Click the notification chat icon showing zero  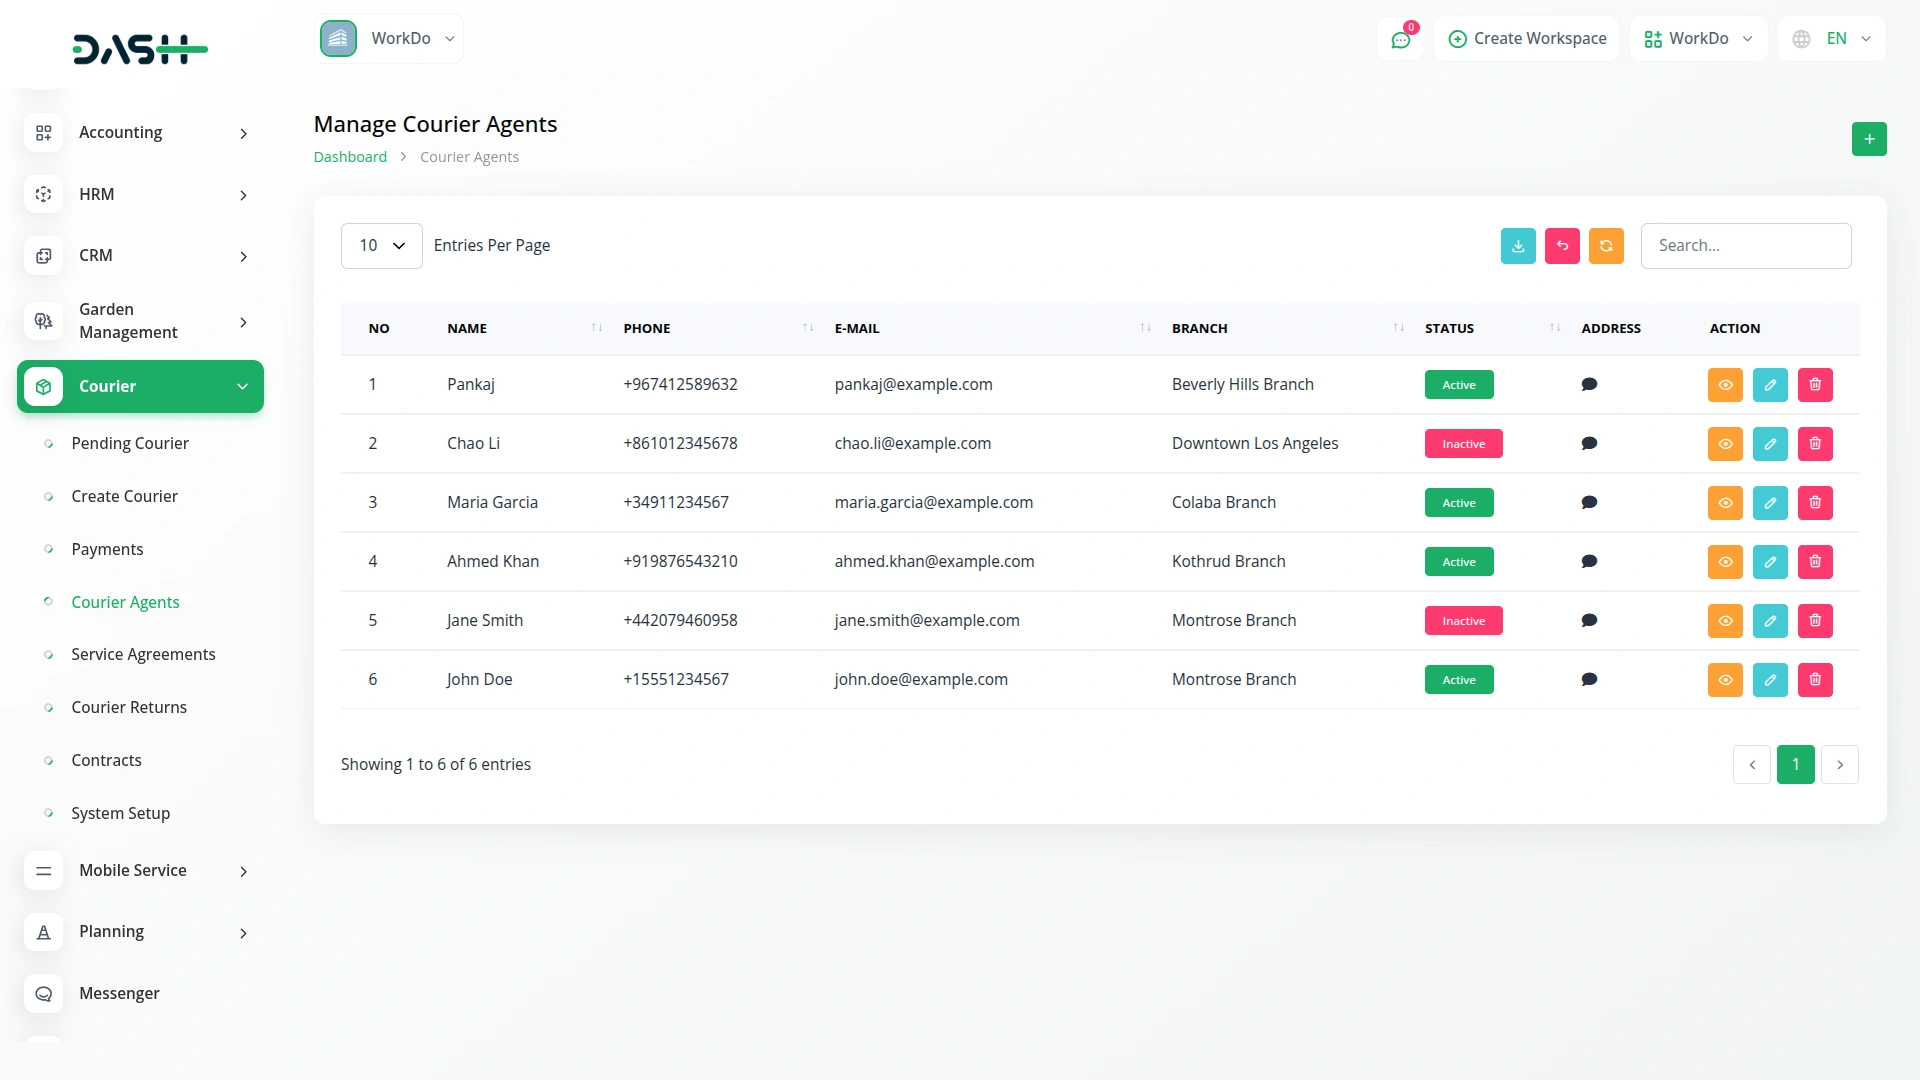click(x=1400, y=39)
